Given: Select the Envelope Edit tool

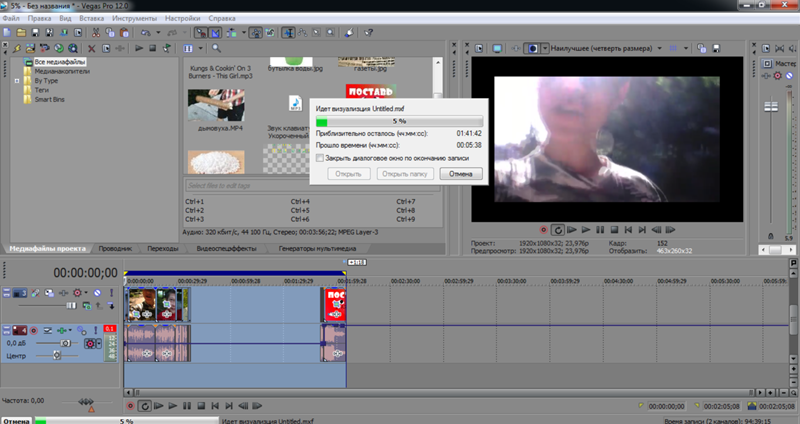Looking at the screenshot, I should (303, 33).
